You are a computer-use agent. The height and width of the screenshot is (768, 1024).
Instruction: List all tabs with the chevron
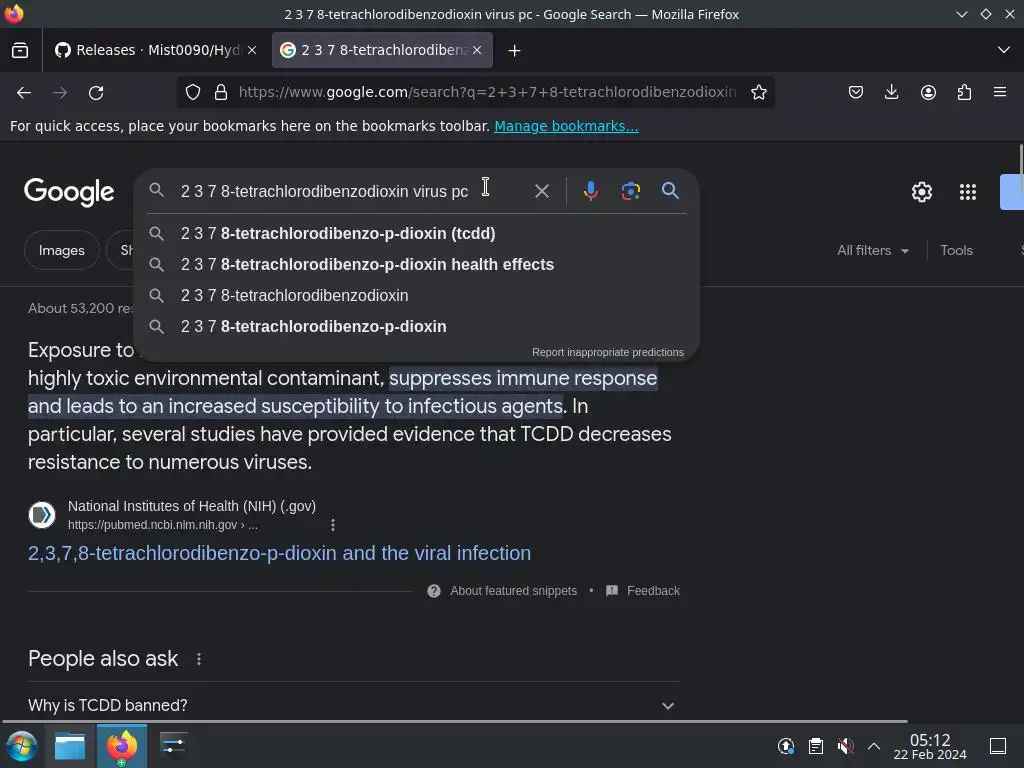(x=1004, y=50)
